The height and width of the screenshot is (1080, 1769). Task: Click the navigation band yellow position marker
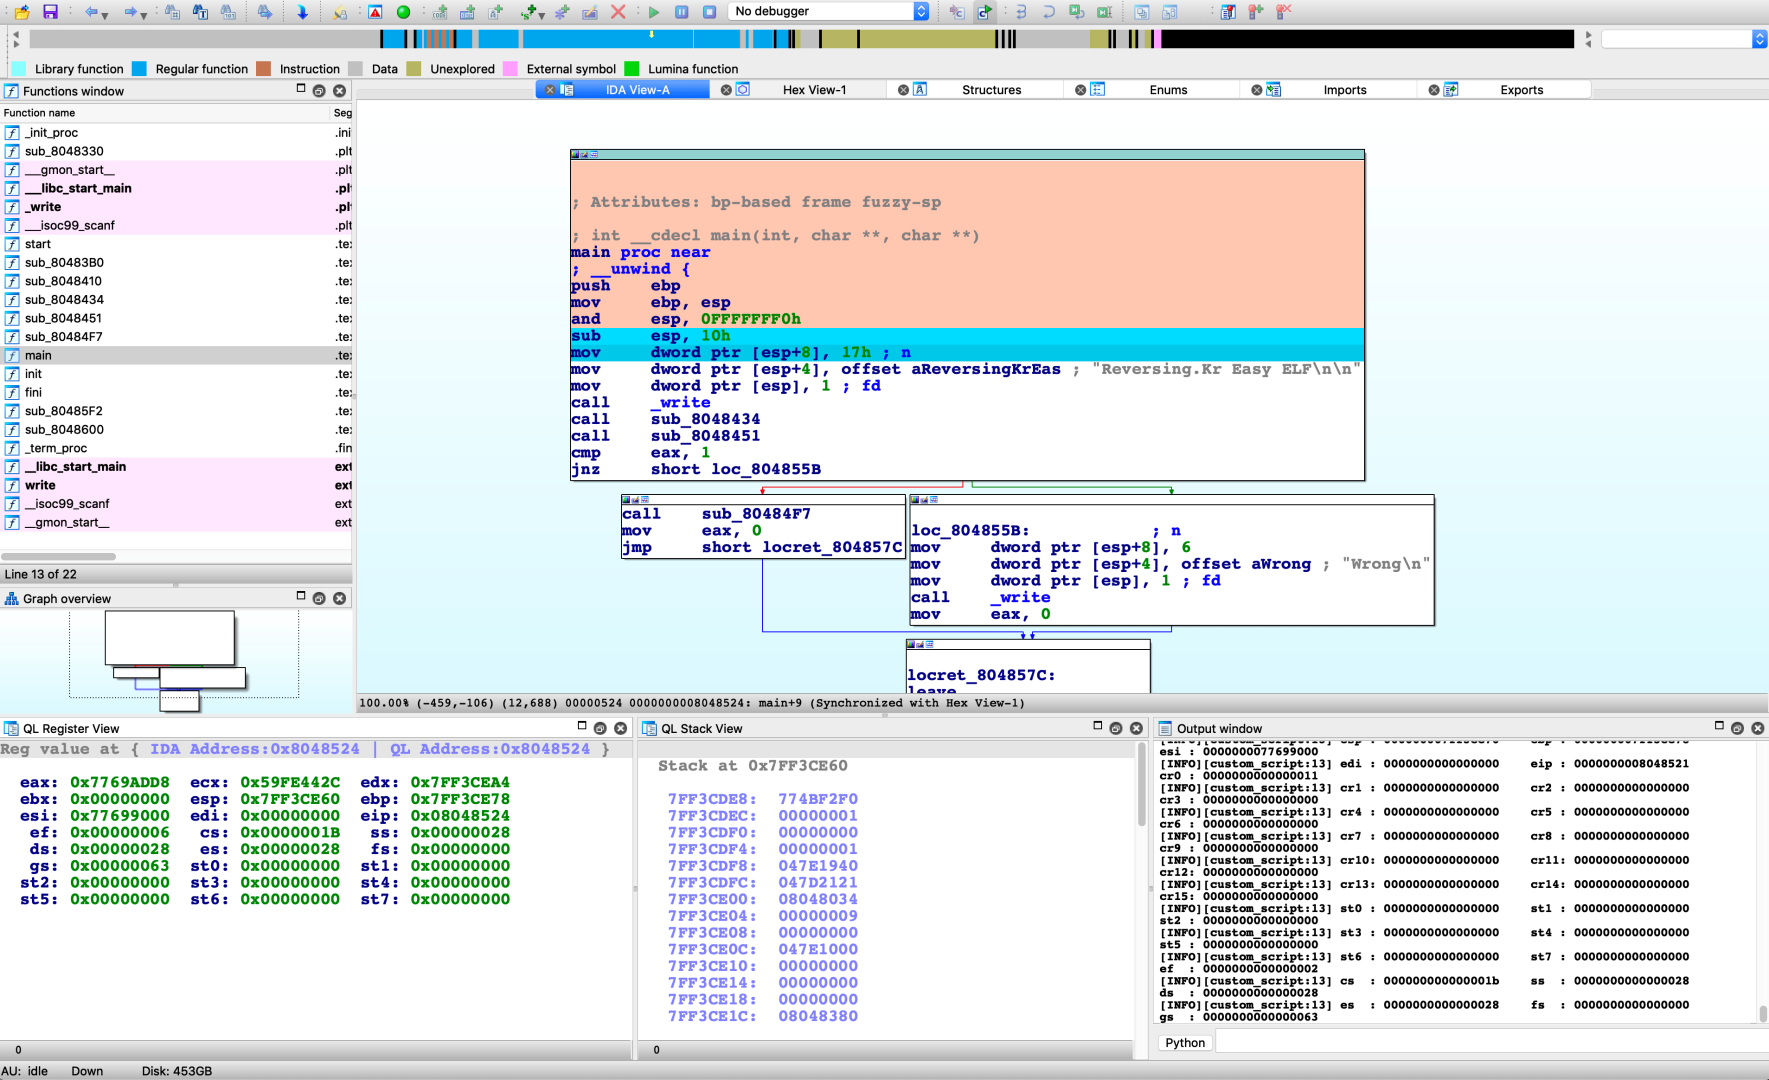651,34
